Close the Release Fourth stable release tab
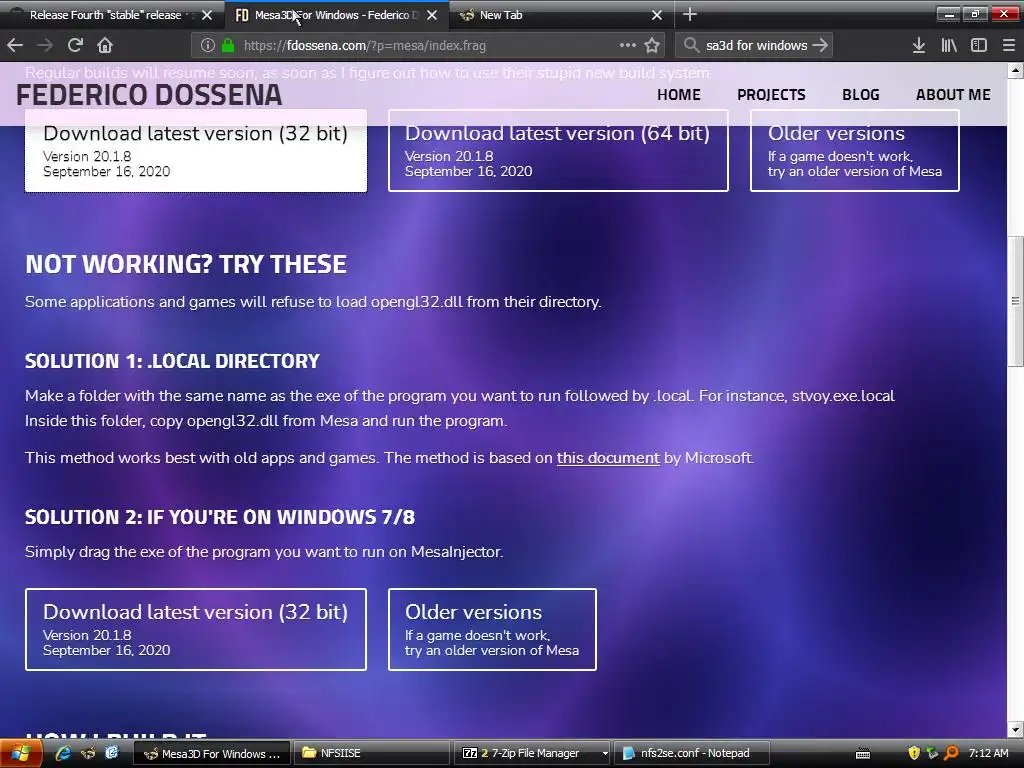This screenshot has width=1024, height=768. tap(206, 15)
